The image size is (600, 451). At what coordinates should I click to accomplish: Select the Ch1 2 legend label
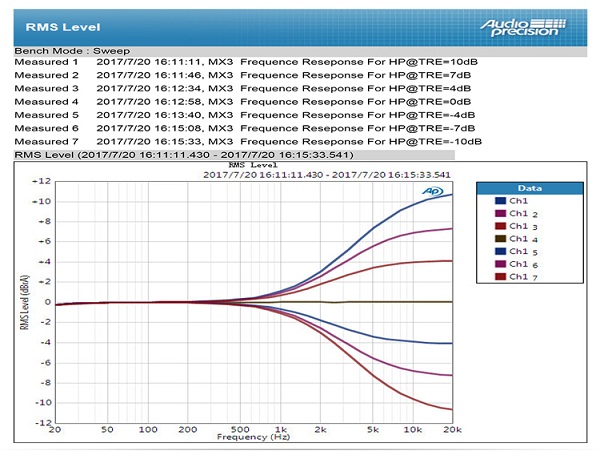pos(523,214)
